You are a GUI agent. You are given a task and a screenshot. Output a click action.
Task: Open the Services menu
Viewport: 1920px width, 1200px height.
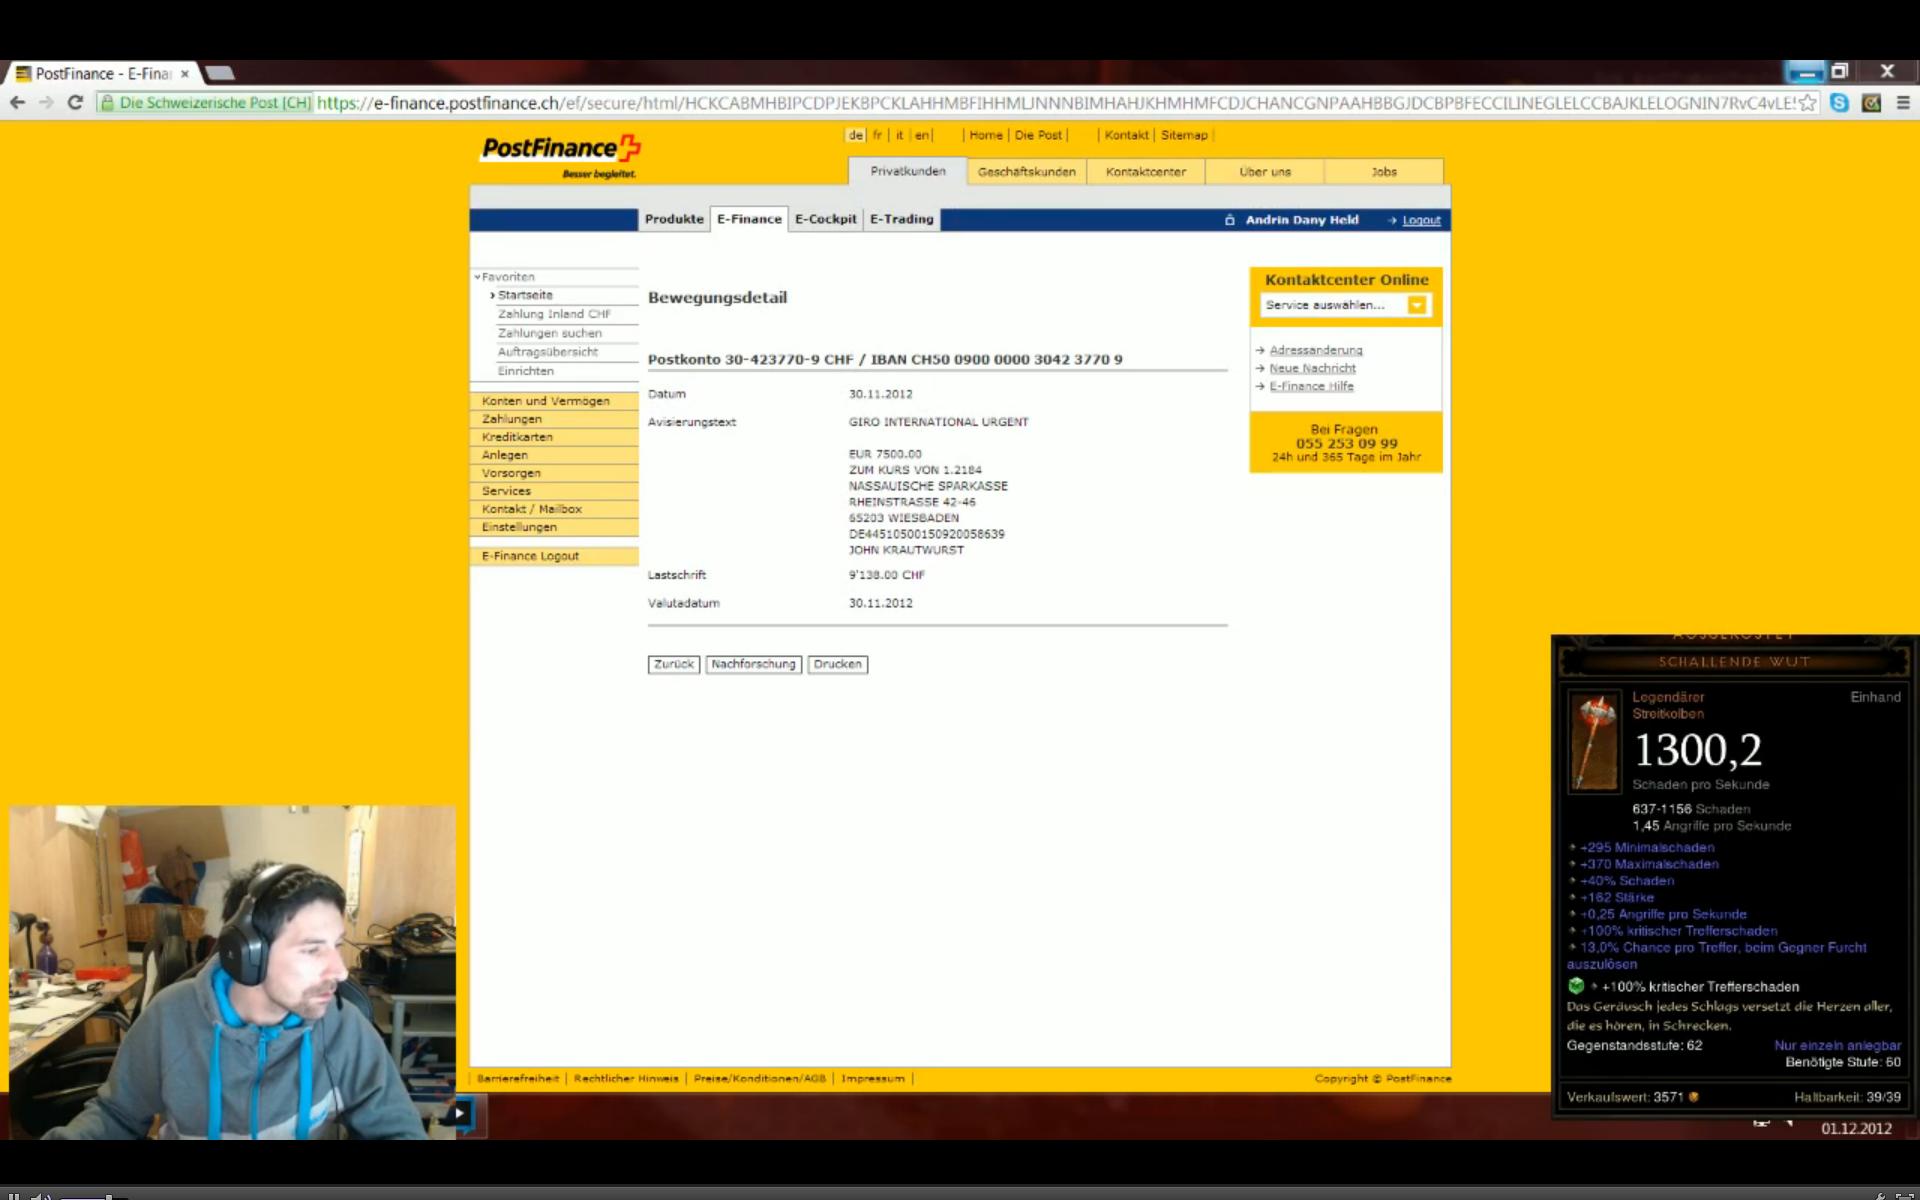click(x=554, y=491)
